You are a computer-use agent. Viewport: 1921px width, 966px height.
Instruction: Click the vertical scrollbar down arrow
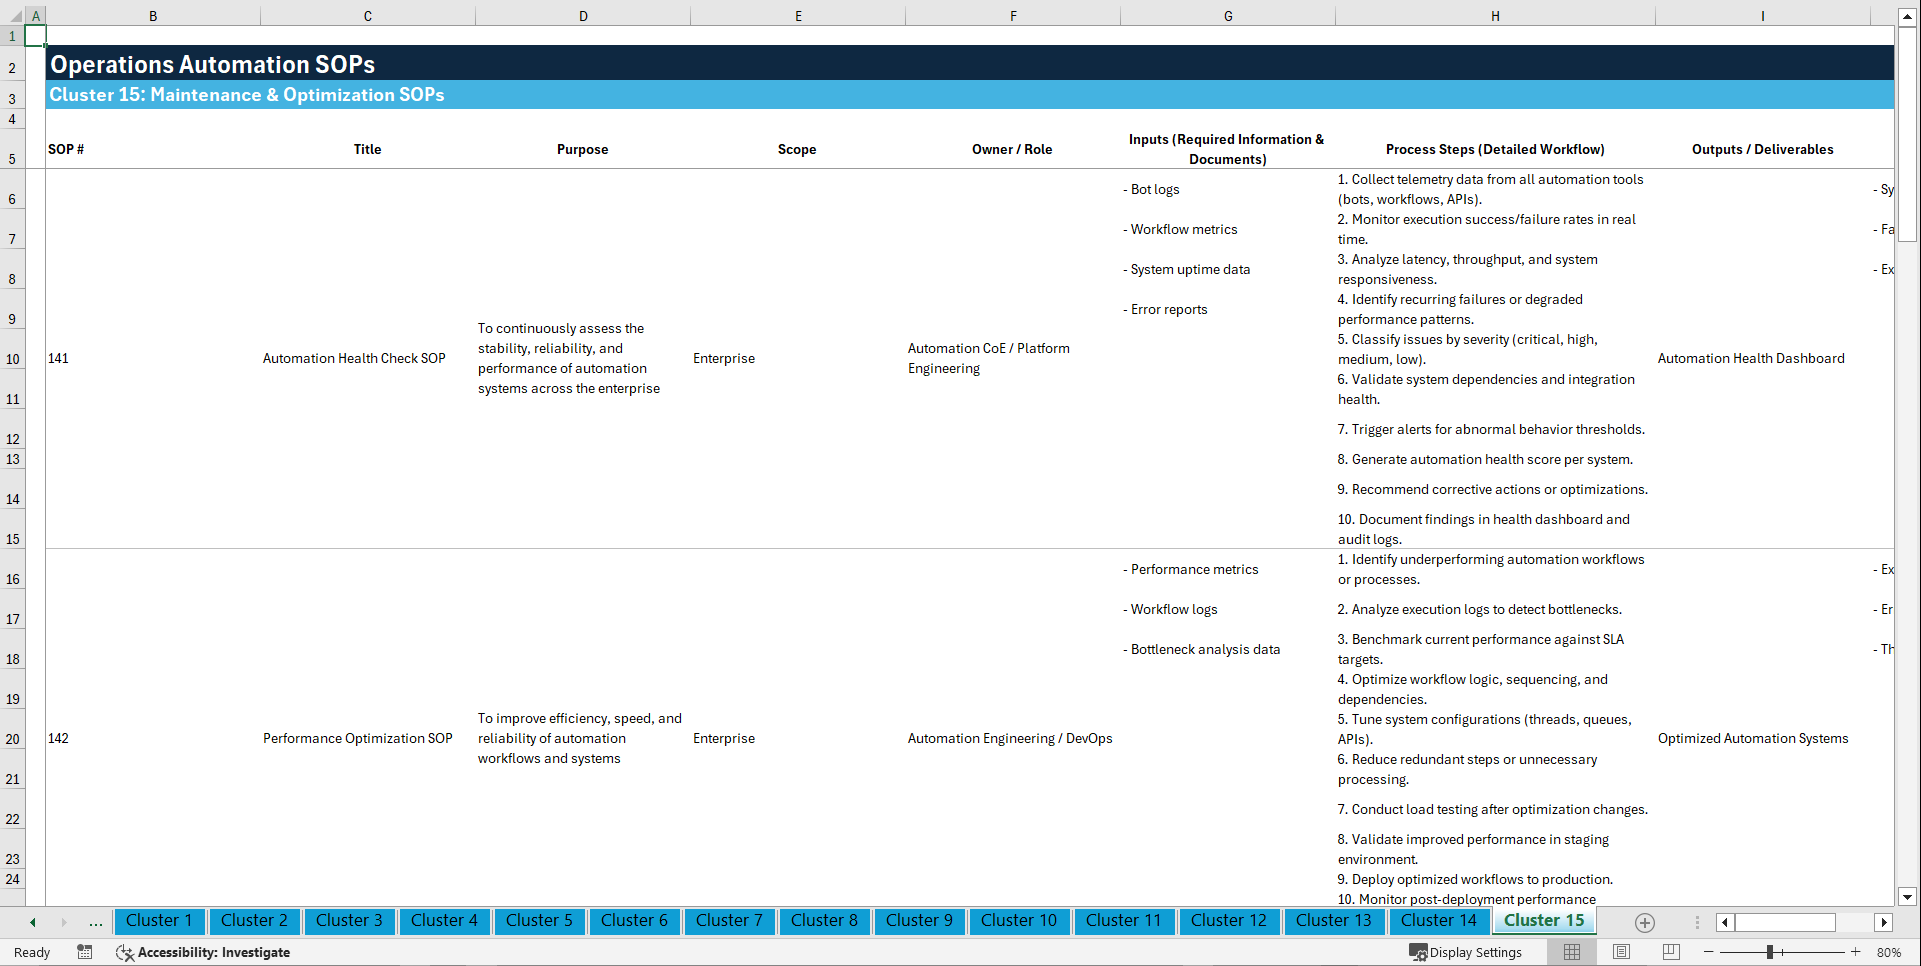point(1908,897)
